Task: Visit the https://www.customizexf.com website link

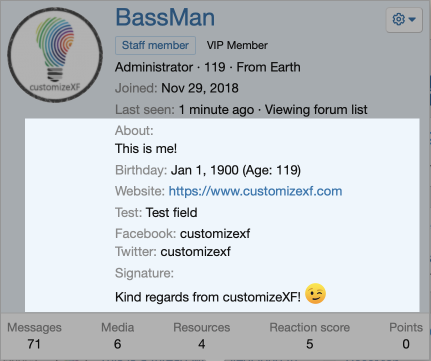Action: click(x=255, y=191)
